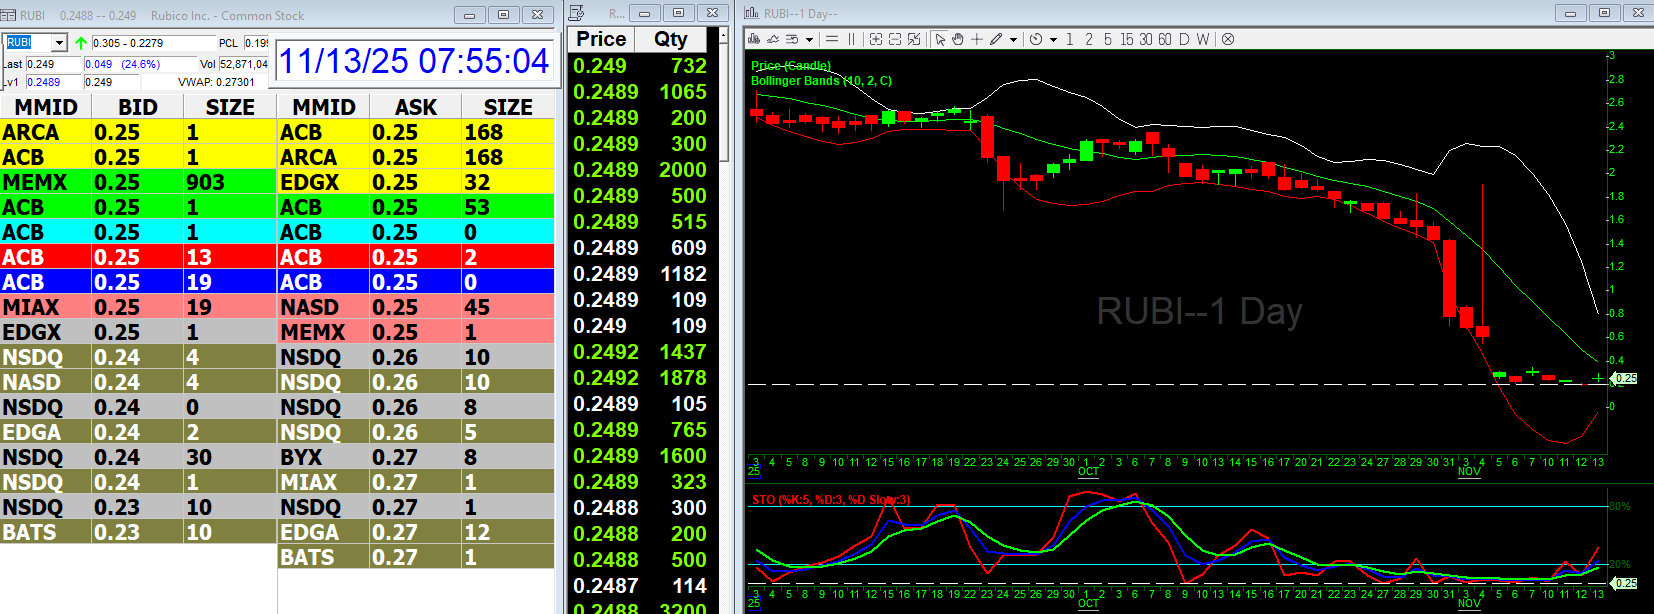
Task: Set chart to Daily (D) timeframe
Action: (1184, 39)
